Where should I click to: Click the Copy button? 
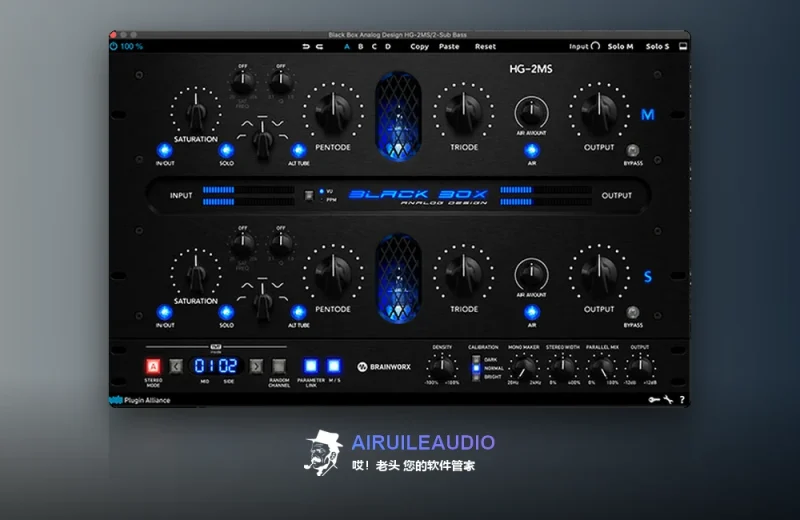[419, 46]
